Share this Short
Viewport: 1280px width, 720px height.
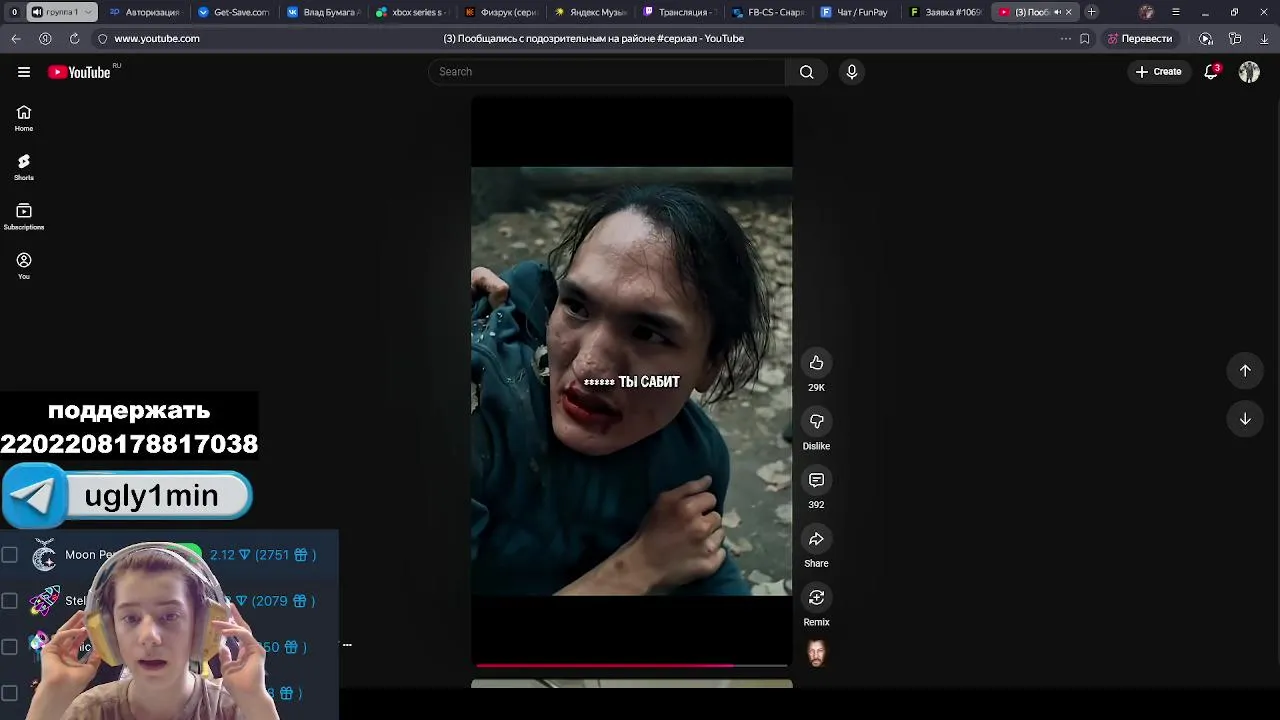[x=816, y=539]
